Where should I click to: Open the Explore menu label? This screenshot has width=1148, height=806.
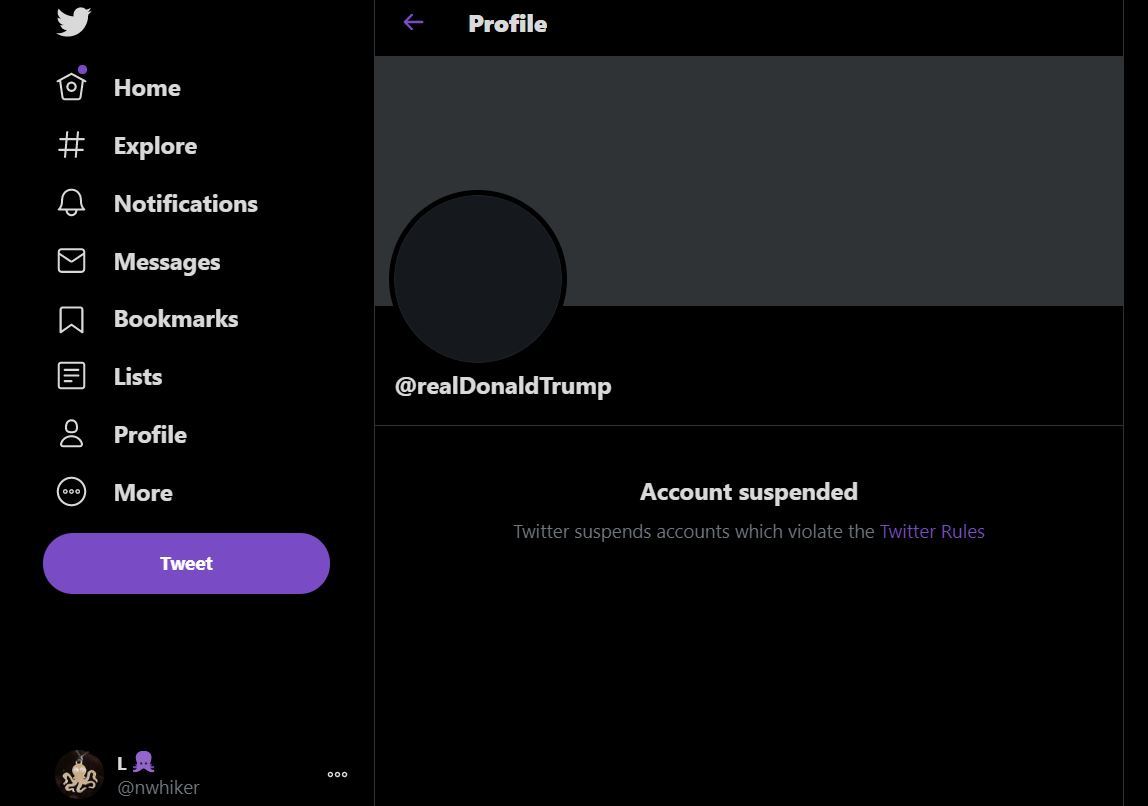pyautogui.click(x=155, y=146)
